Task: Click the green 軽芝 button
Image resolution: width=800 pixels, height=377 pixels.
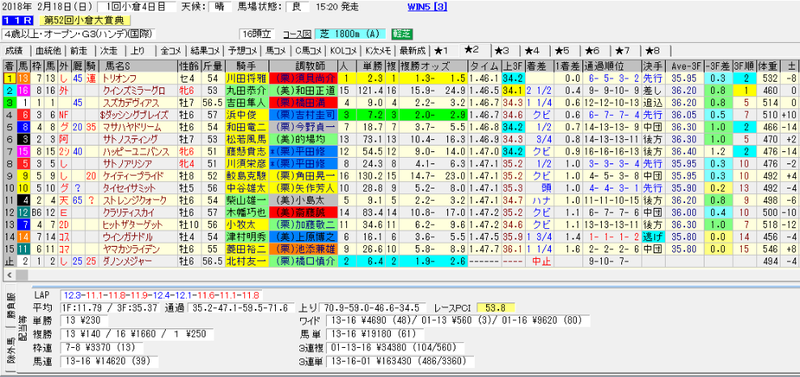Action: point(402,34)
